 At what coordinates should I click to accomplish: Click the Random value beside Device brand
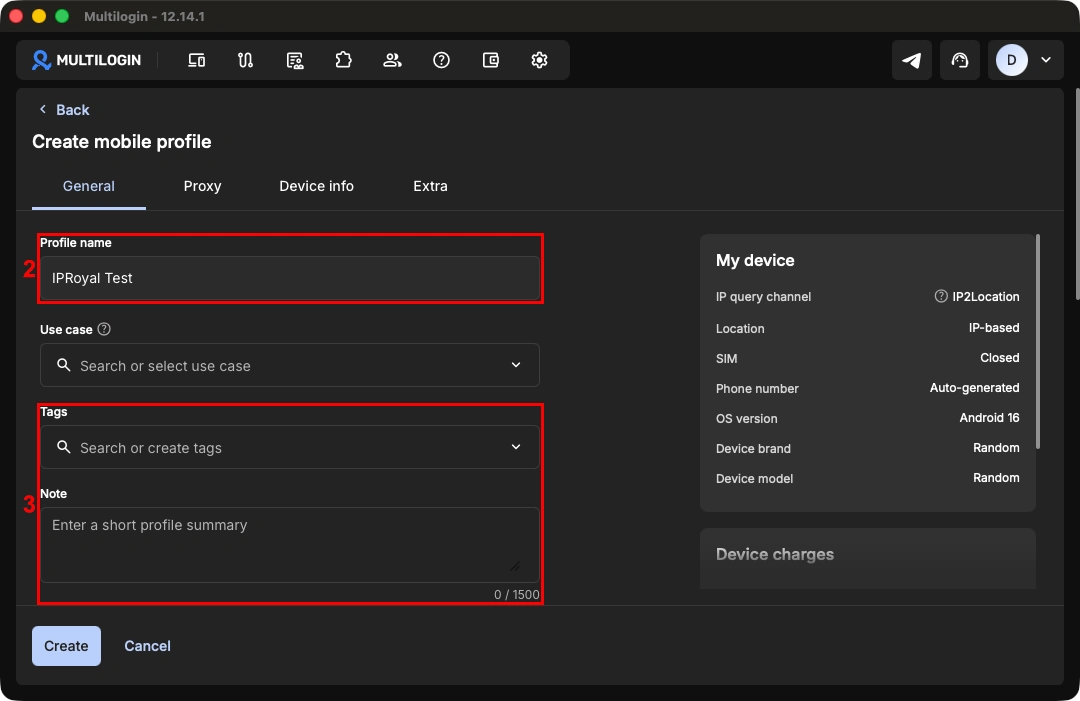click(x=996, y=448)
